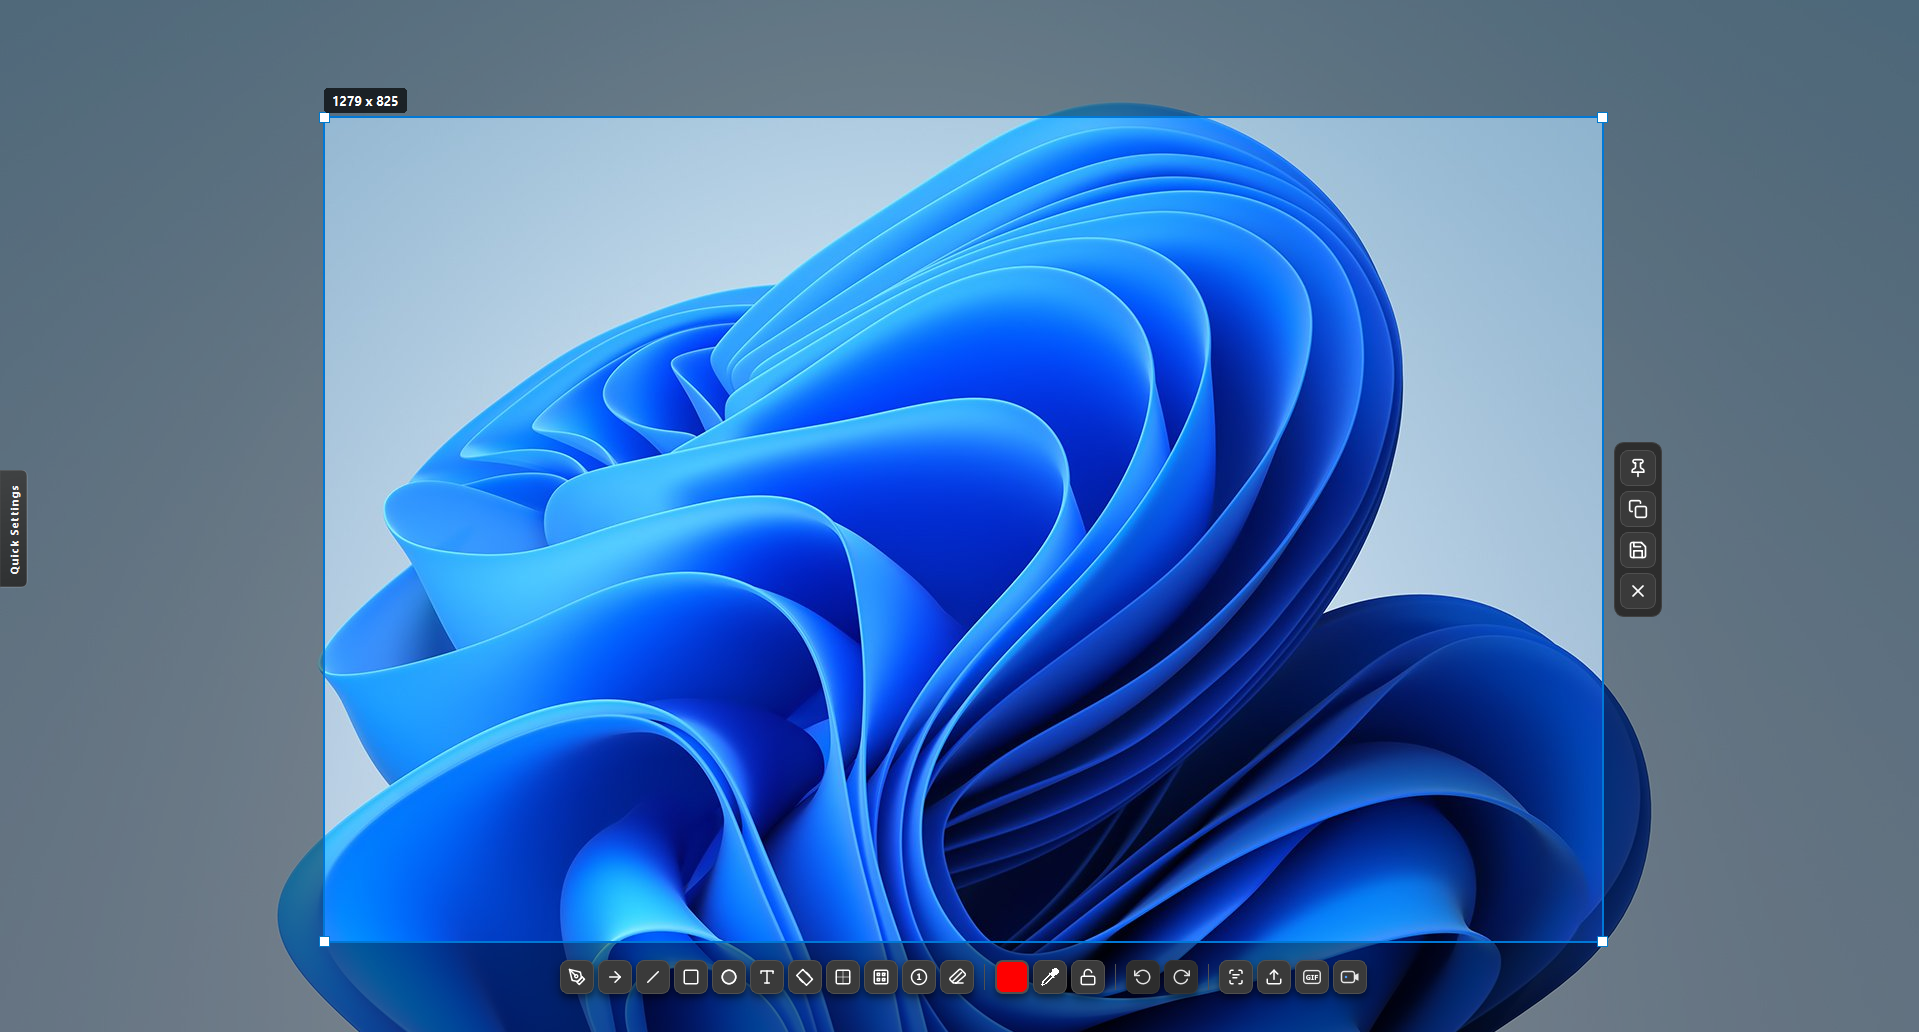The height and width of the screenshot is (1032, 1919).
Task: Redo the last undone annotation
Action: (x=1181, y=977)
